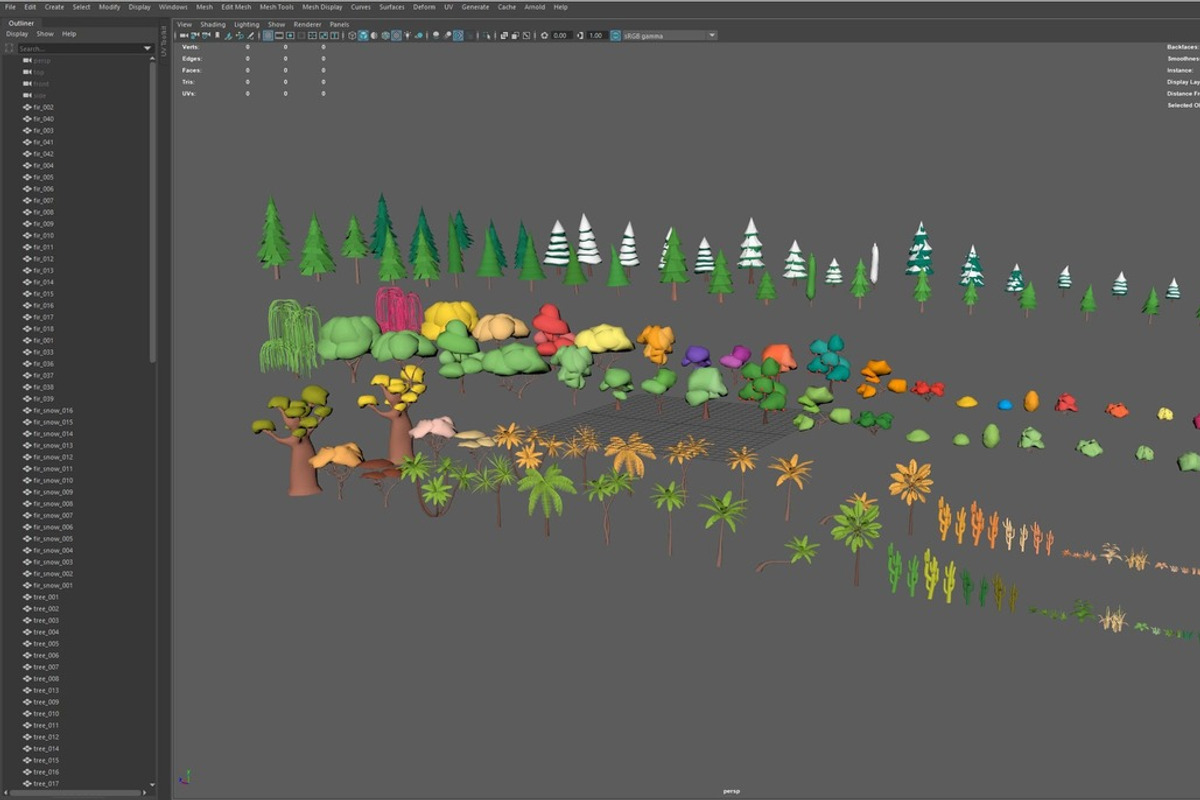Screen dimensions: 1200x800
Task: Click the persp camera icon in Outliner
Action: [x=27, y=60]
